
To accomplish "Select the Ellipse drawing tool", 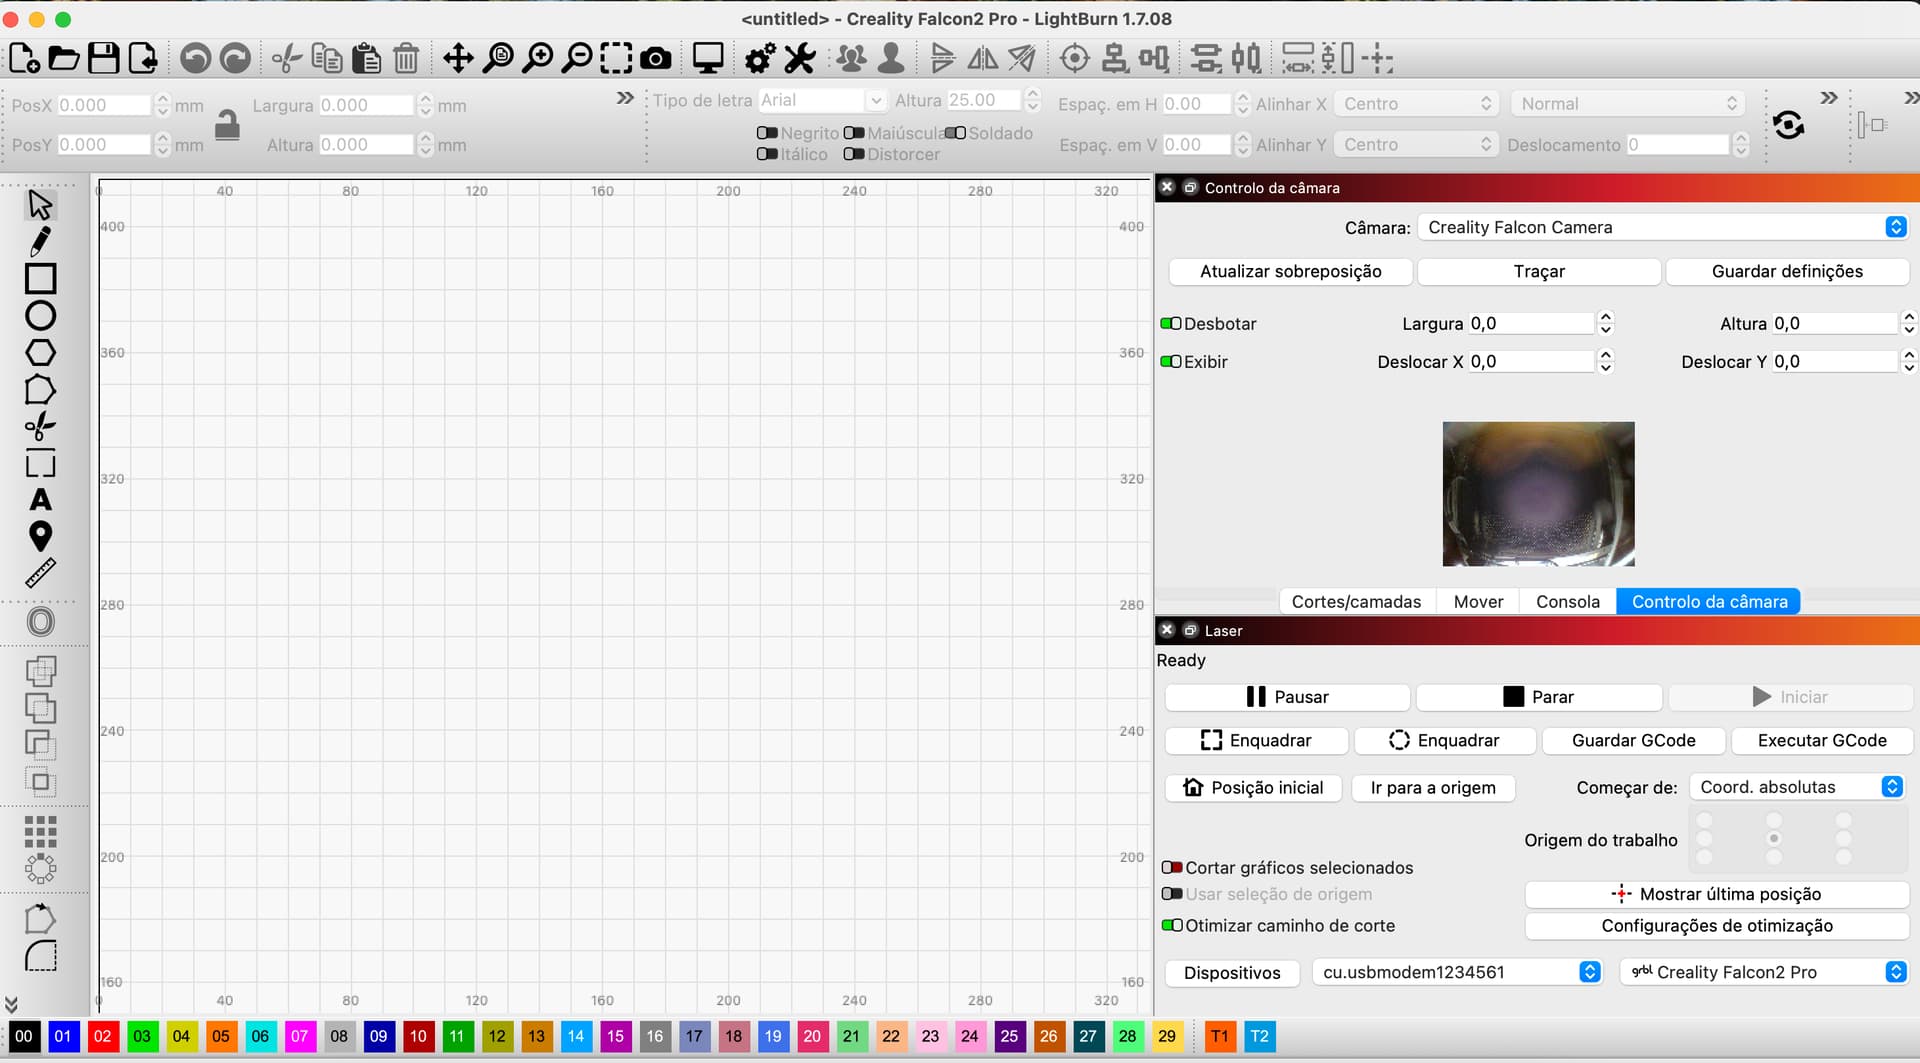I will (40, 316).
